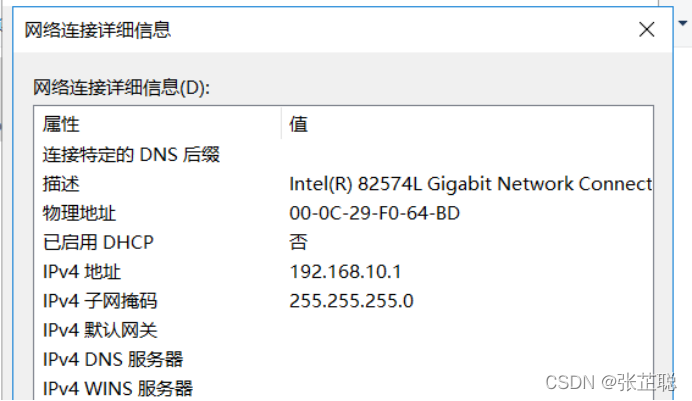Select the IPv4 子网掩码 property row

(x=100, y=301)
